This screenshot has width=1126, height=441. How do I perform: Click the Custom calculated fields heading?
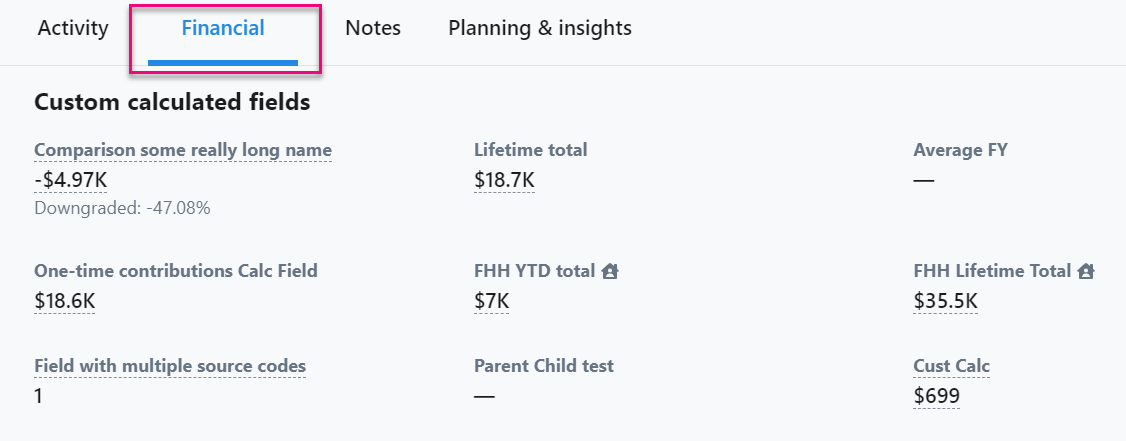[x=172, y=103]
